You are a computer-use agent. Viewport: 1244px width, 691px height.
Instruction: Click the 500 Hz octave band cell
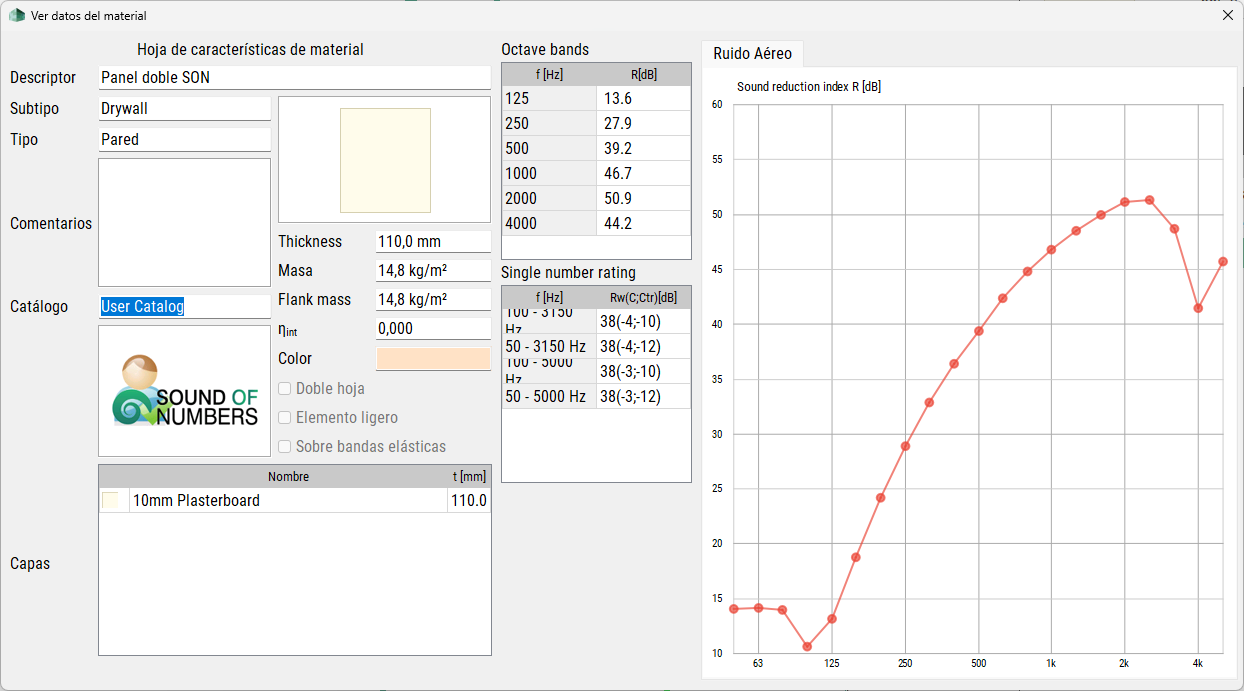coord(549,148)
